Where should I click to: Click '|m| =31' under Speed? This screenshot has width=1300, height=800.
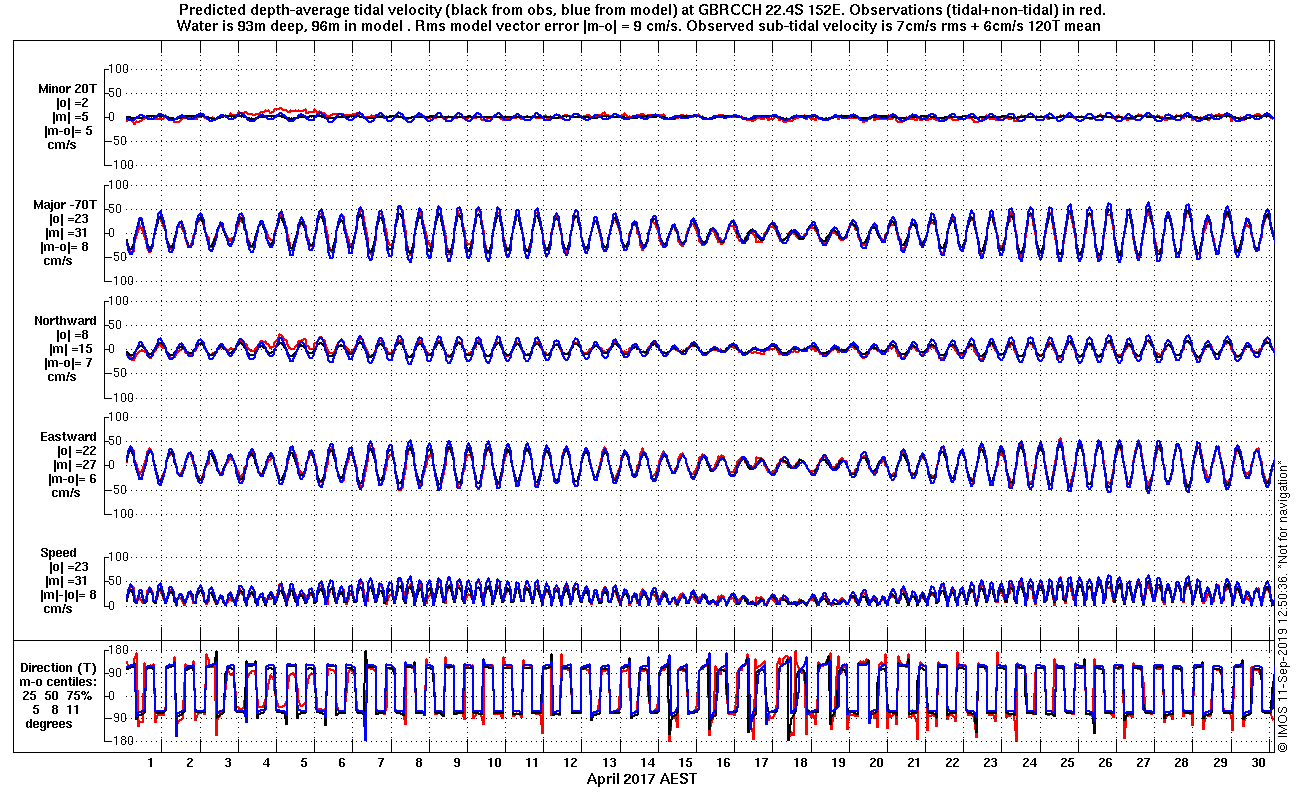(x=68, y=581)
